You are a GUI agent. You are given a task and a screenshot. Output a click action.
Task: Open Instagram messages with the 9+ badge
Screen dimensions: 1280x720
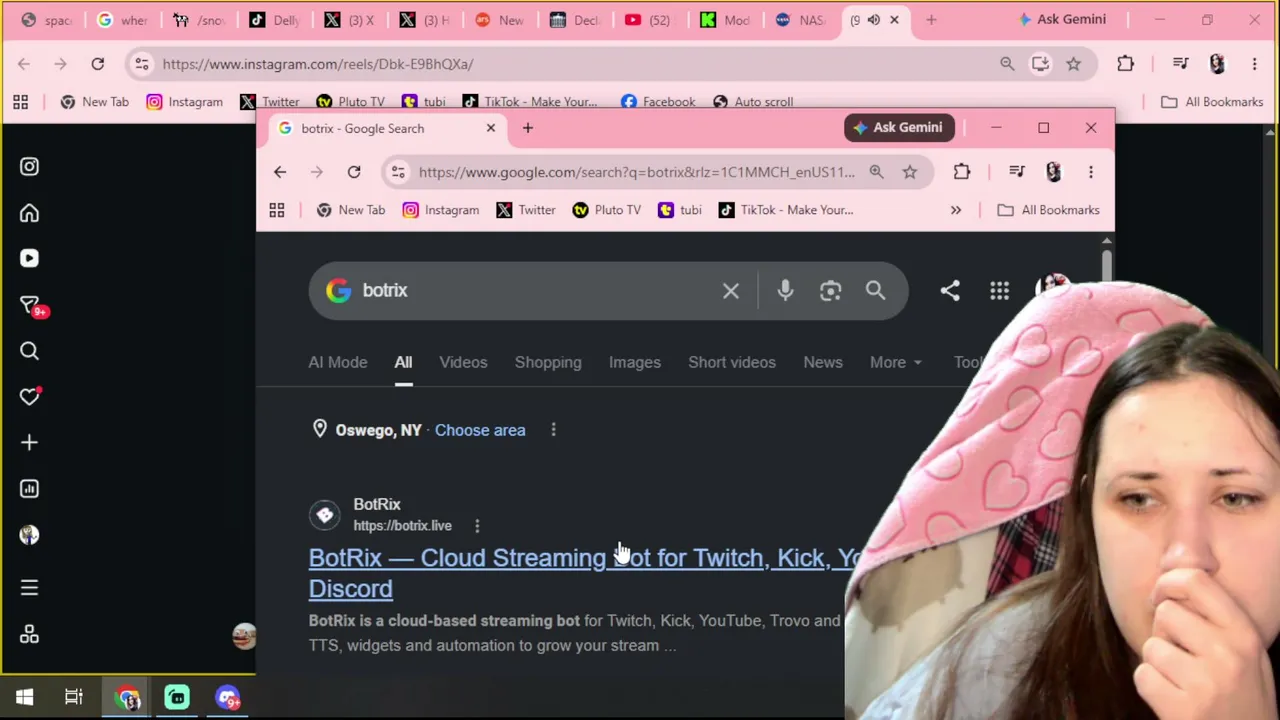(x=29, y=305)
